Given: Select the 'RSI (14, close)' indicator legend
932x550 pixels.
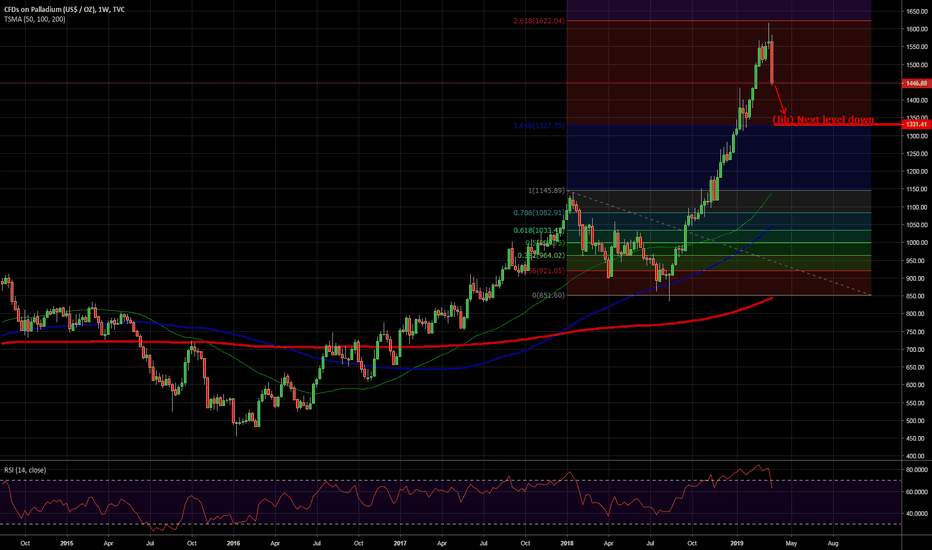Looking at the screenshot, I should (x=25, y=470).
